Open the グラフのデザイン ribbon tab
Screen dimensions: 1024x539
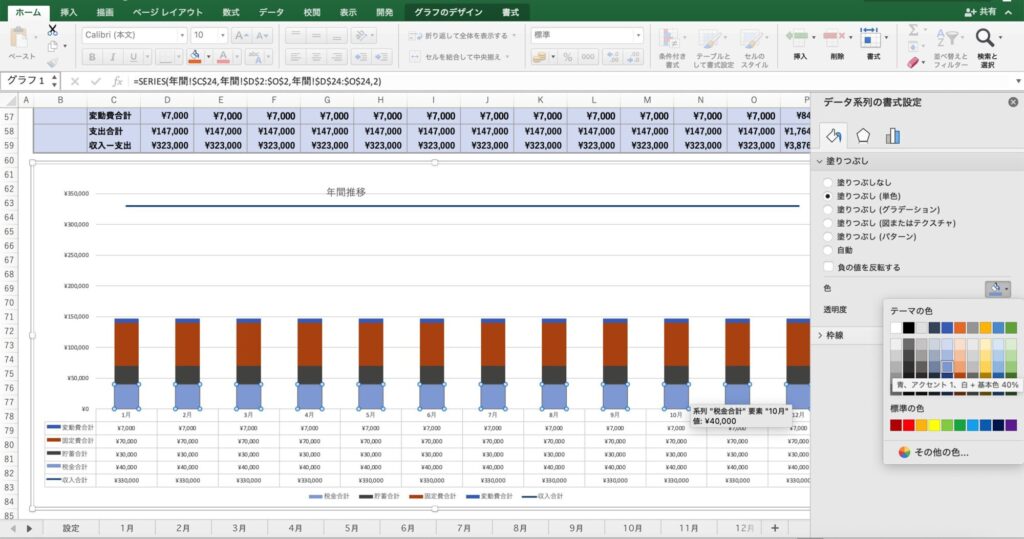(x=446, y=12)
